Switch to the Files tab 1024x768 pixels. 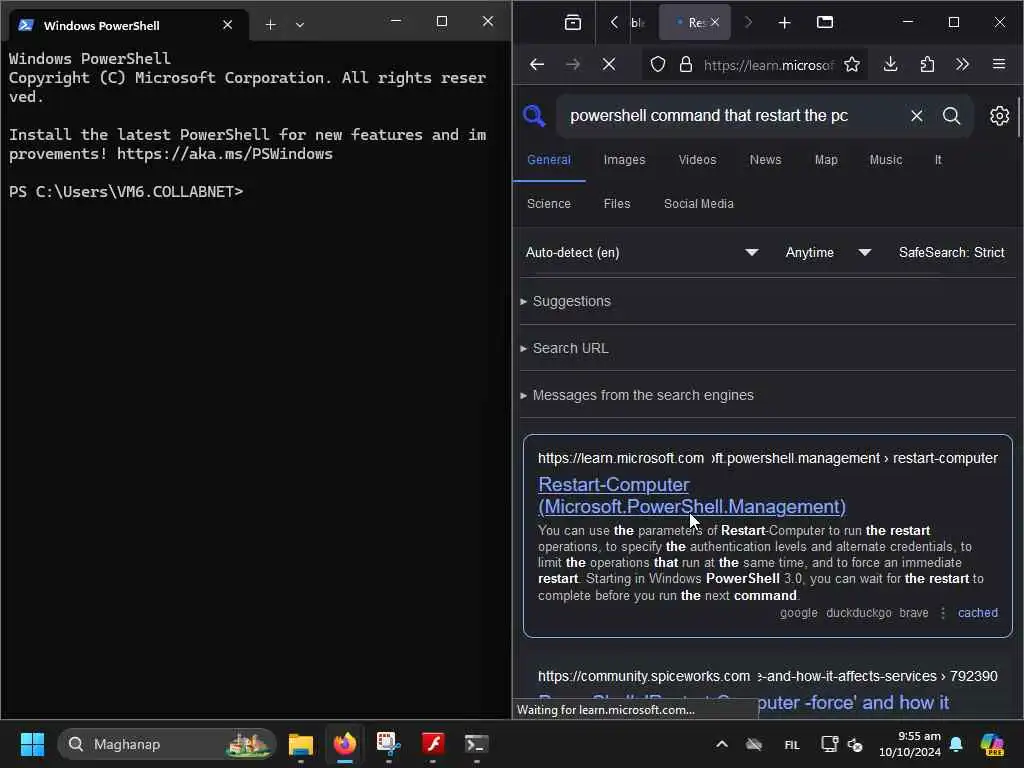coord(616,204)
